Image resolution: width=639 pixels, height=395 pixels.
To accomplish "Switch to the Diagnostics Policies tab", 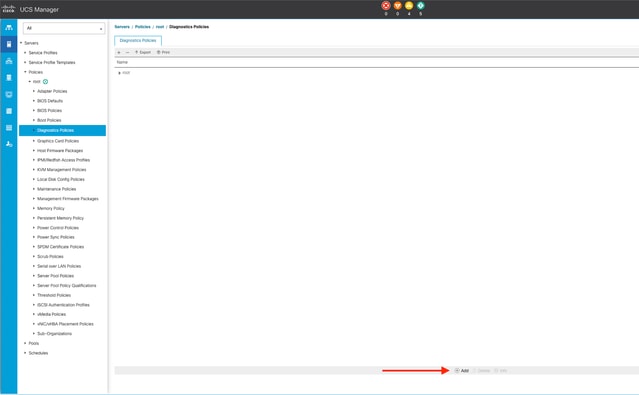I will pos(138,40).
